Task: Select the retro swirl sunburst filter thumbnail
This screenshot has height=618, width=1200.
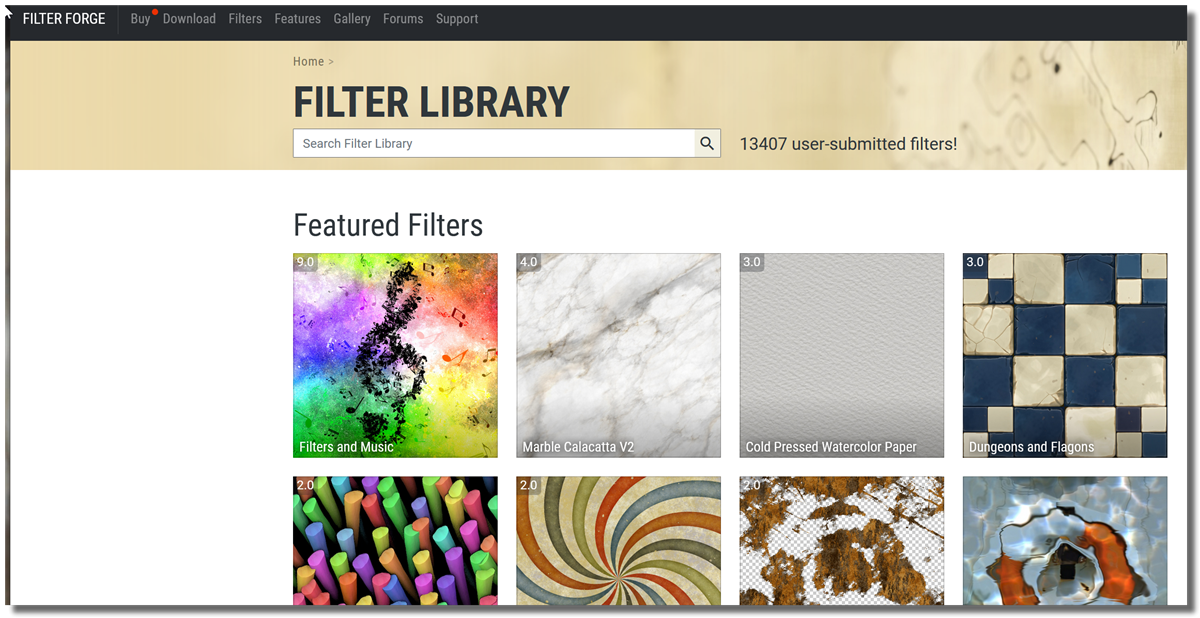Action: [x=618, y=540]
